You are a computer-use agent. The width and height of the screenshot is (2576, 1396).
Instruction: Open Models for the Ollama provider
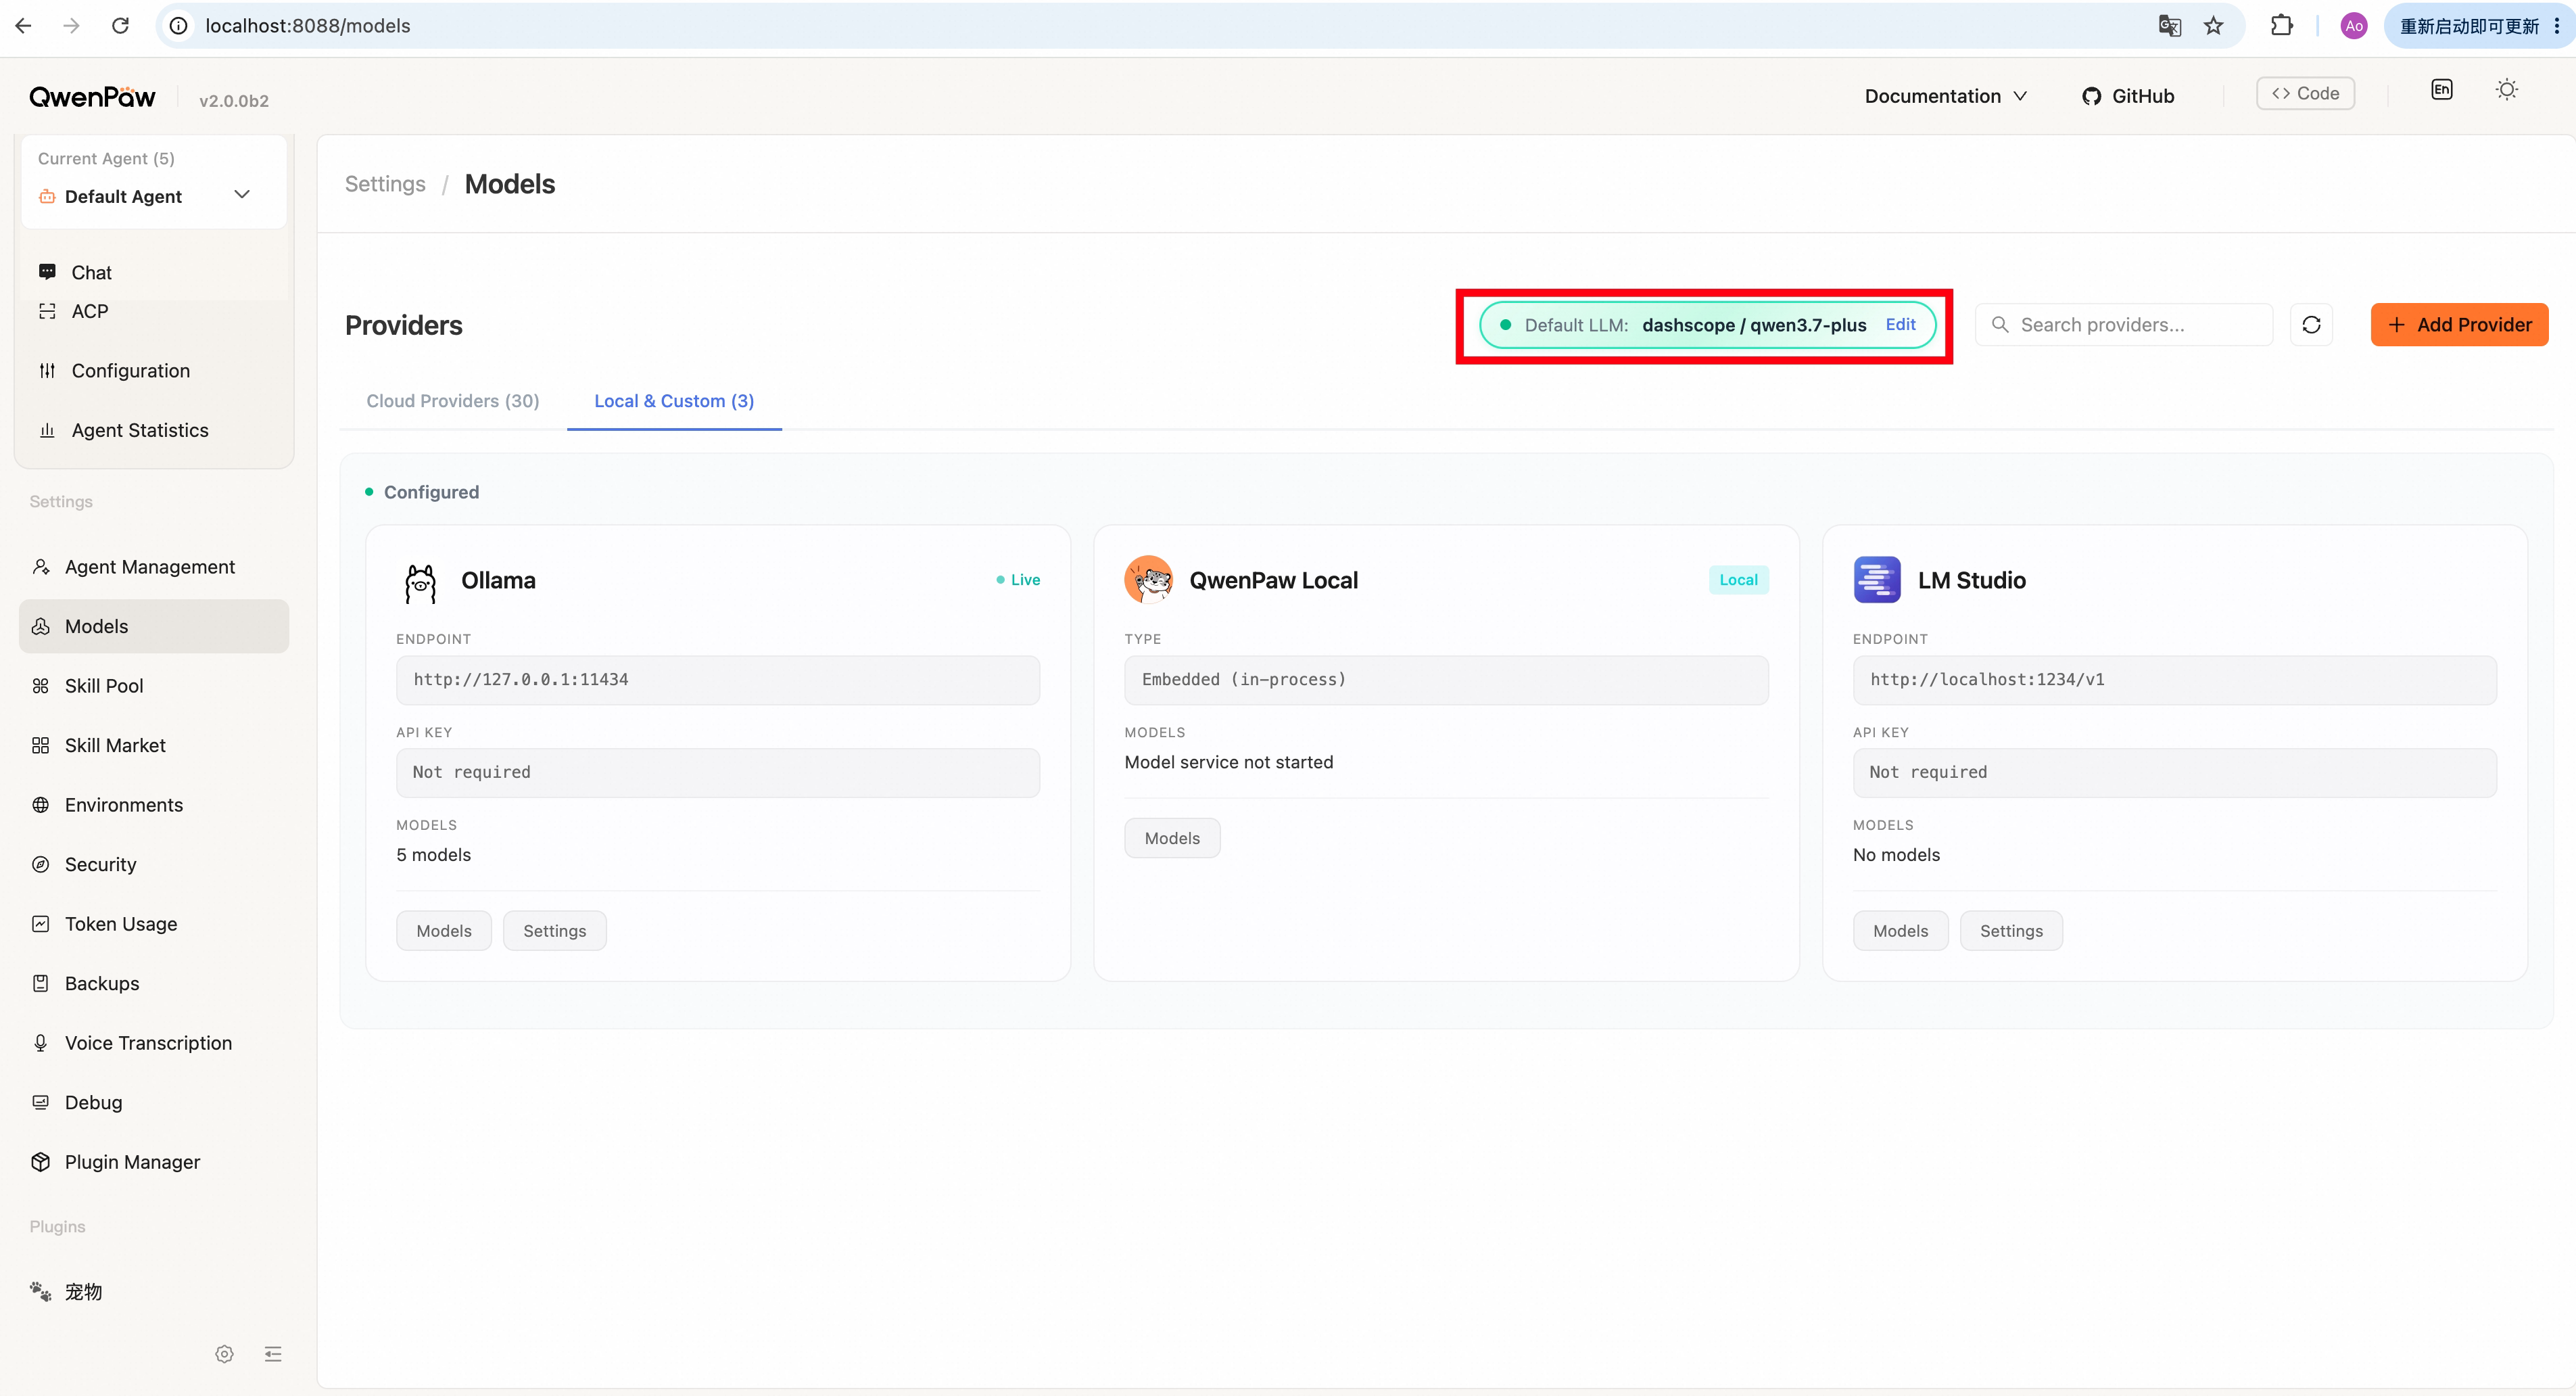click(x=444, y=931)
